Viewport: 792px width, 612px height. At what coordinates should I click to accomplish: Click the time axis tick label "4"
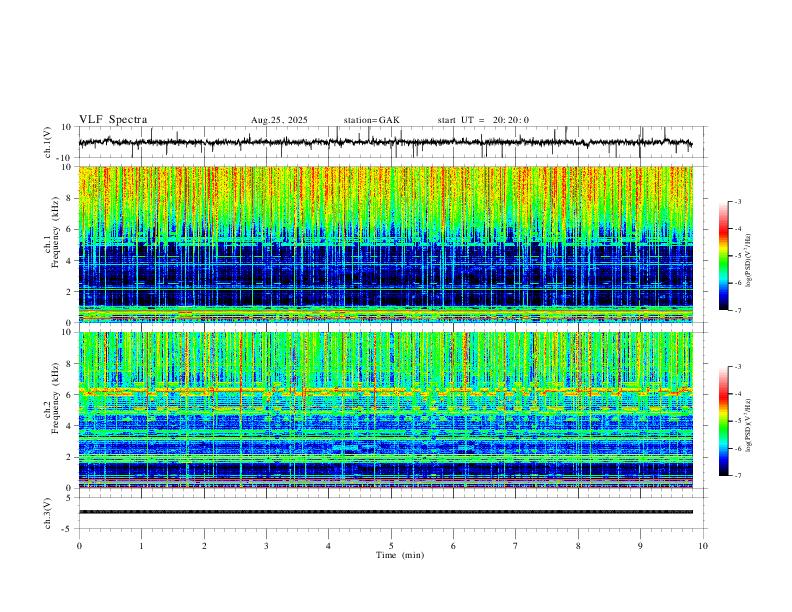328,546
